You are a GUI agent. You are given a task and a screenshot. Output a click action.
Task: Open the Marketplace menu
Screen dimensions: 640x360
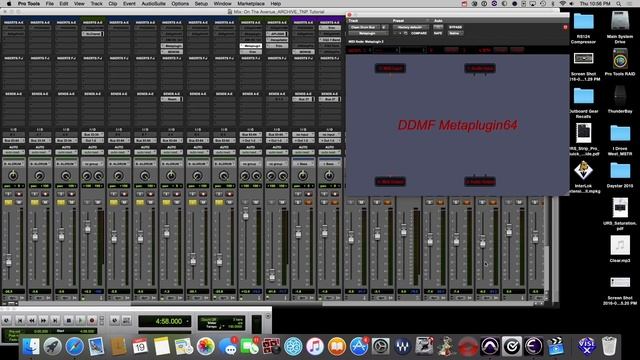(x=251, y=3)
